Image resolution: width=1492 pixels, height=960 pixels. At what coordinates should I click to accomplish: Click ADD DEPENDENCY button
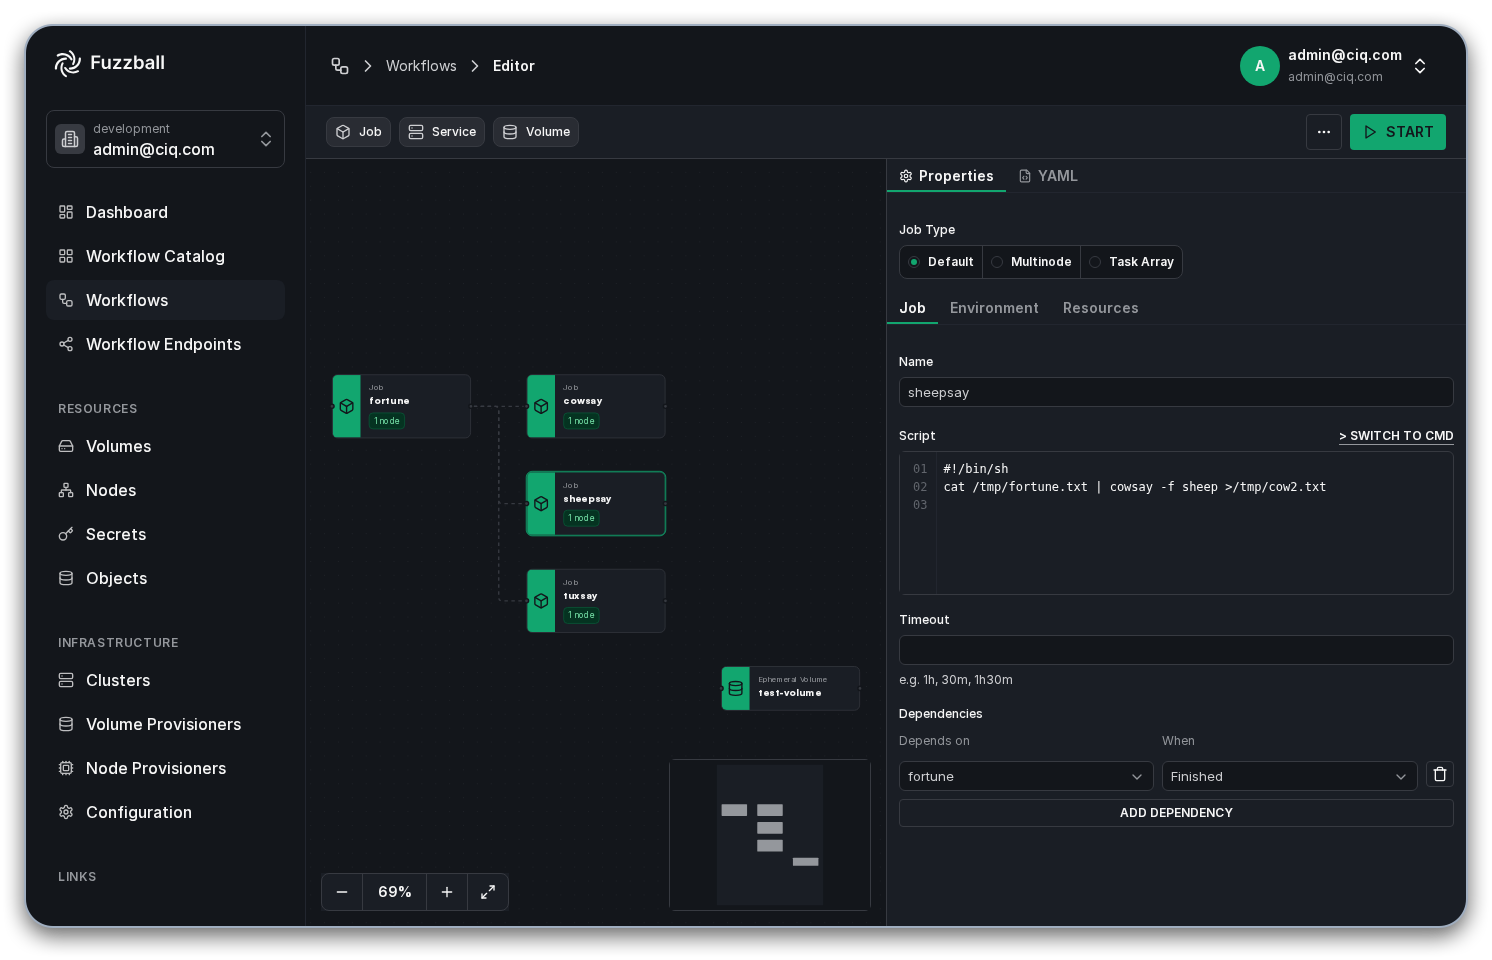[1176, 813]
